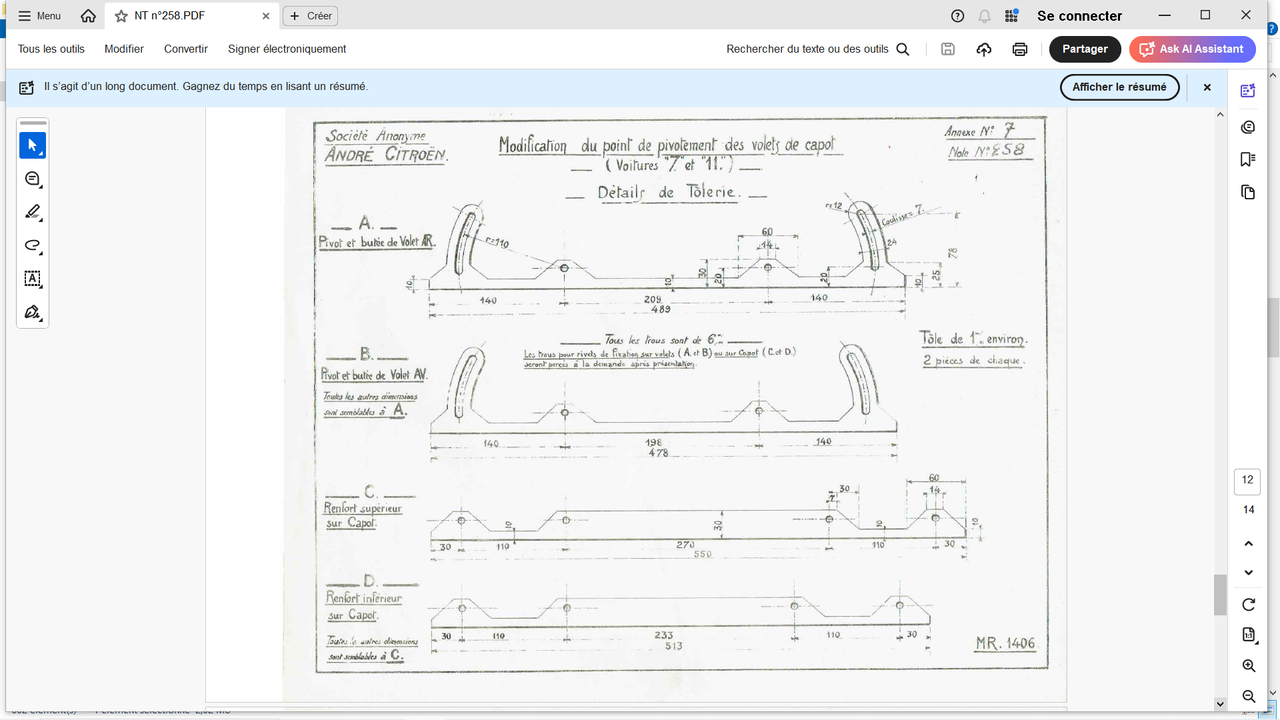Click the current page number 12 box
Viewport: 1280px width, 720px height.
1248,480
